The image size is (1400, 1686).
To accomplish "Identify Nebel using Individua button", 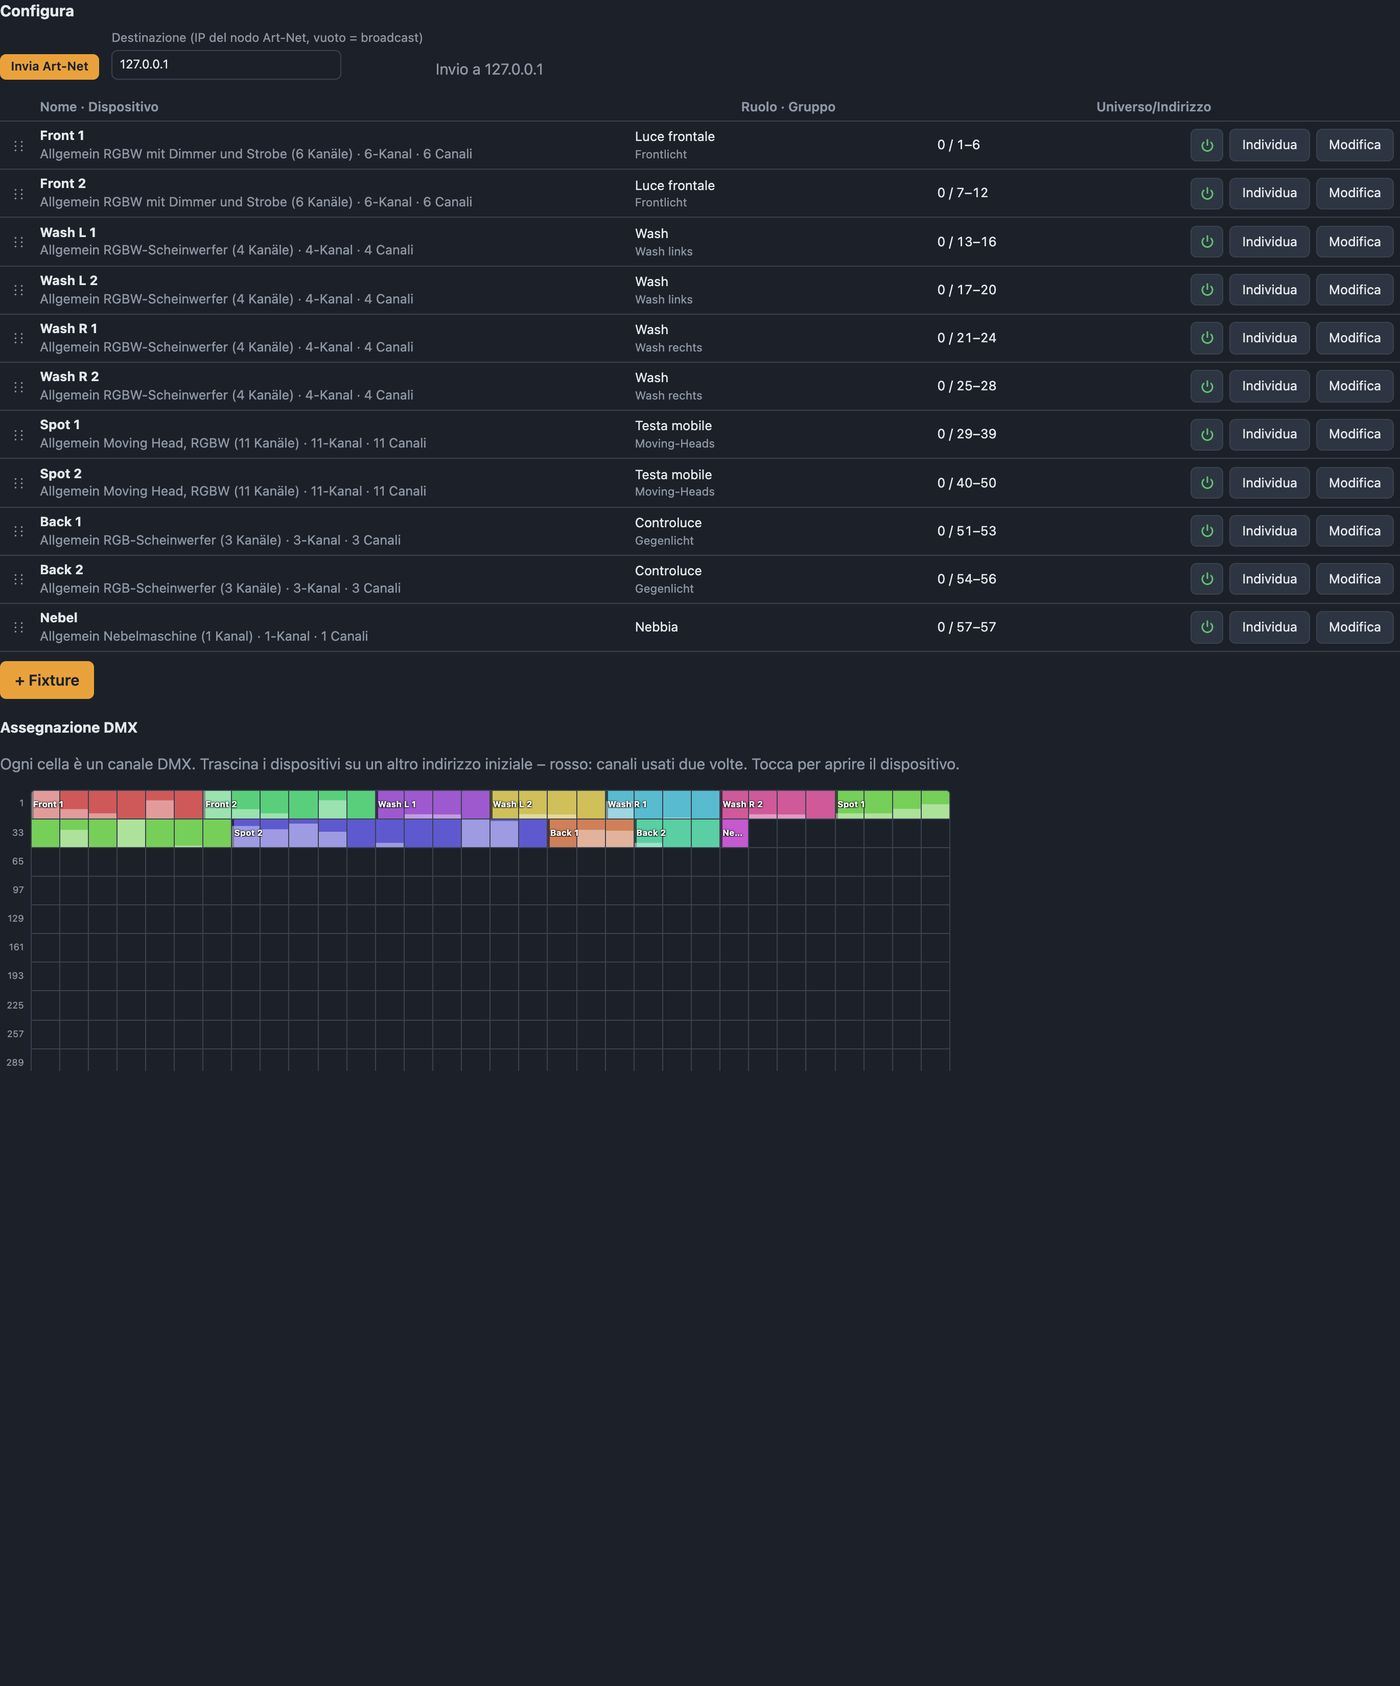I will (1269, 627).
